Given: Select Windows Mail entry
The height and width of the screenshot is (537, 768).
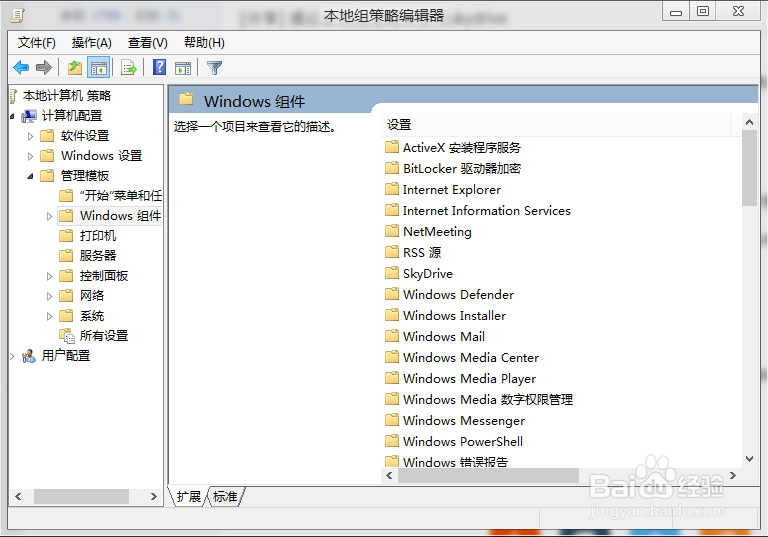Looking at the screenshot, I should (x=444, y=337).
